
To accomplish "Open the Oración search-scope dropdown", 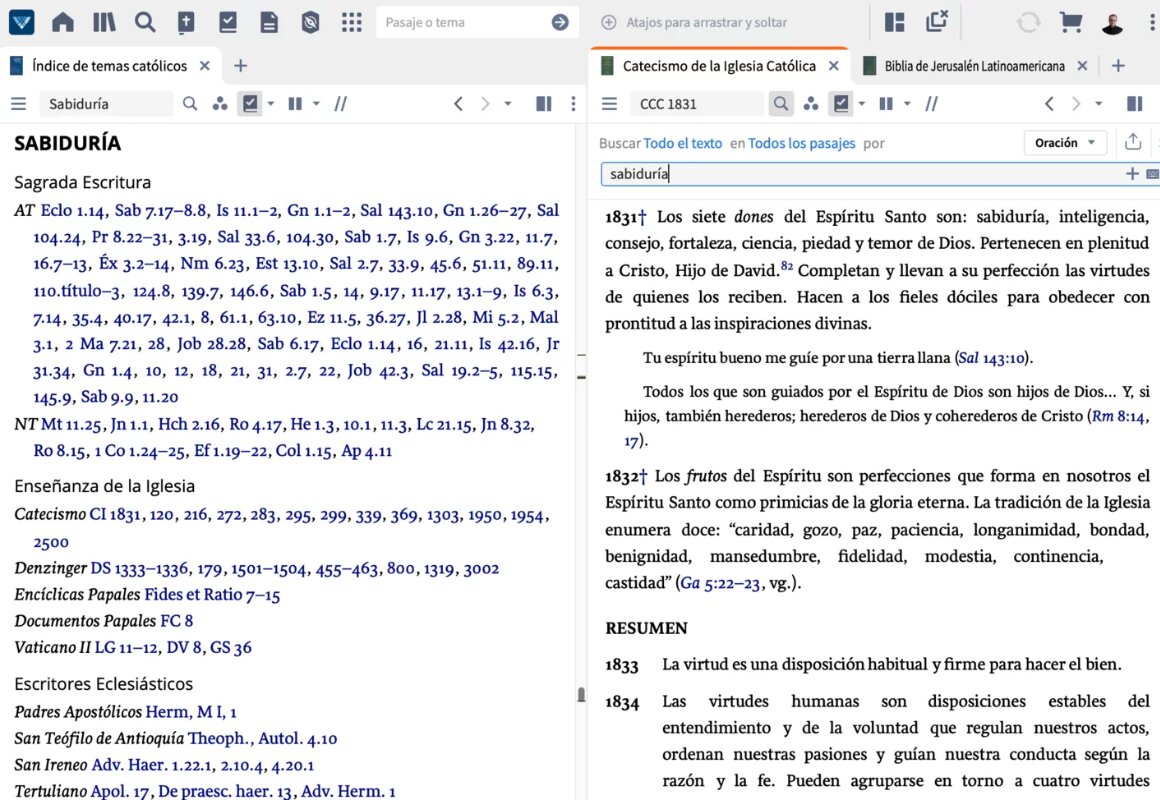I will pos(1065,143).
